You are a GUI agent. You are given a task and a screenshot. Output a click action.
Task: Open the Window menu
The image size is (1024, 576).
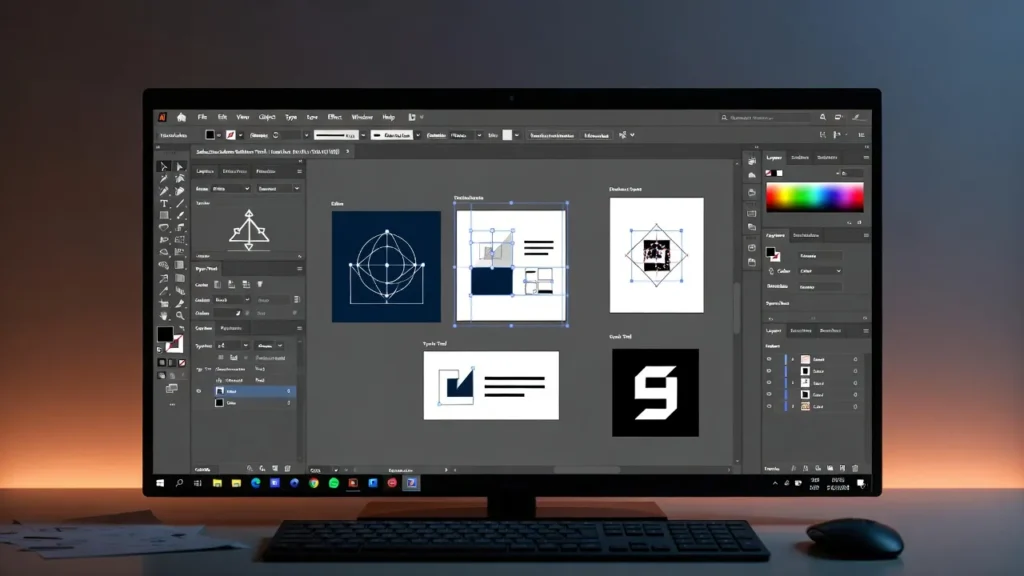coord(360,116)
